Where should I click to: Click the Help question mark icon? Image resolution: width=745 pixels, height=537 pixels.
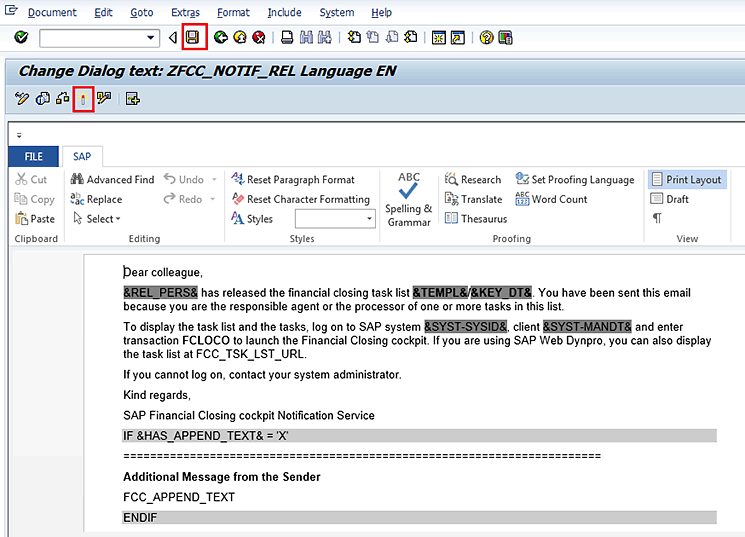(x=486, y=38)
